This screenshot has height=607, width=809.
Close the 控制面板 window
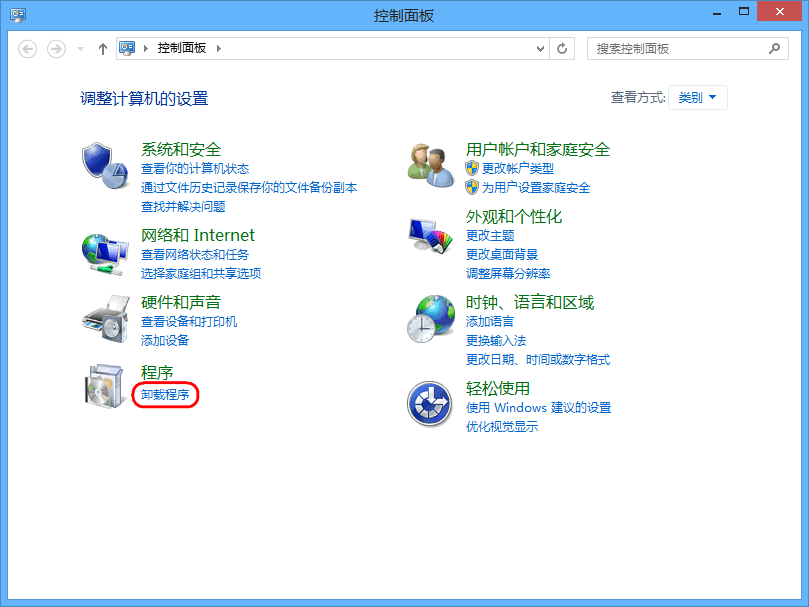click(780, 11)
